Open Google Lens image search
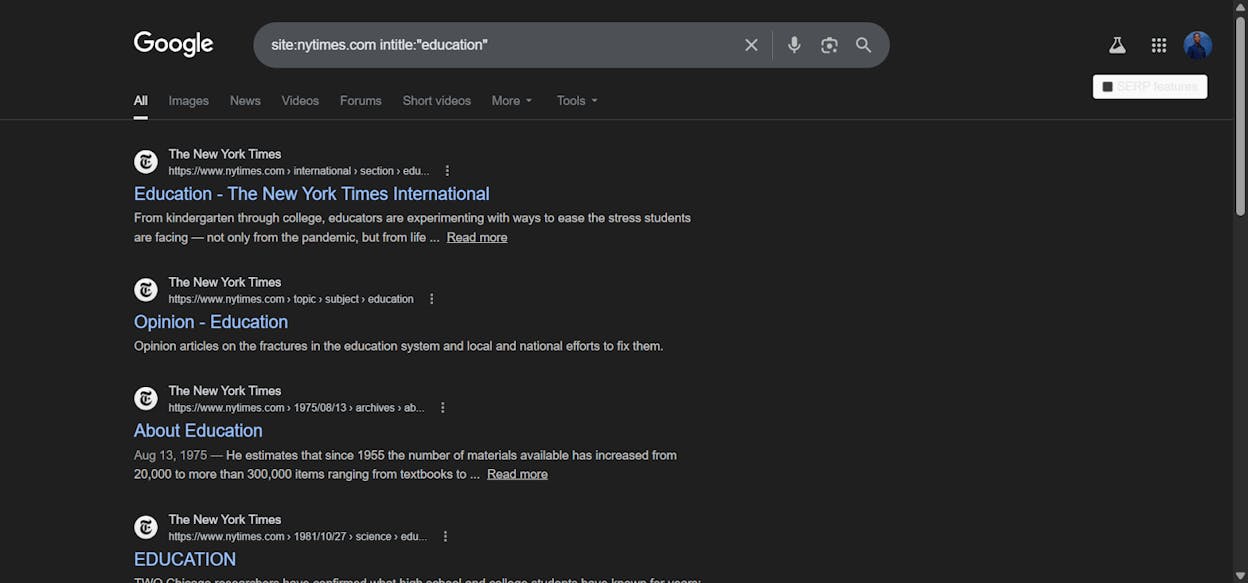This screenshot has width=1248, height=583. point(829,45)
